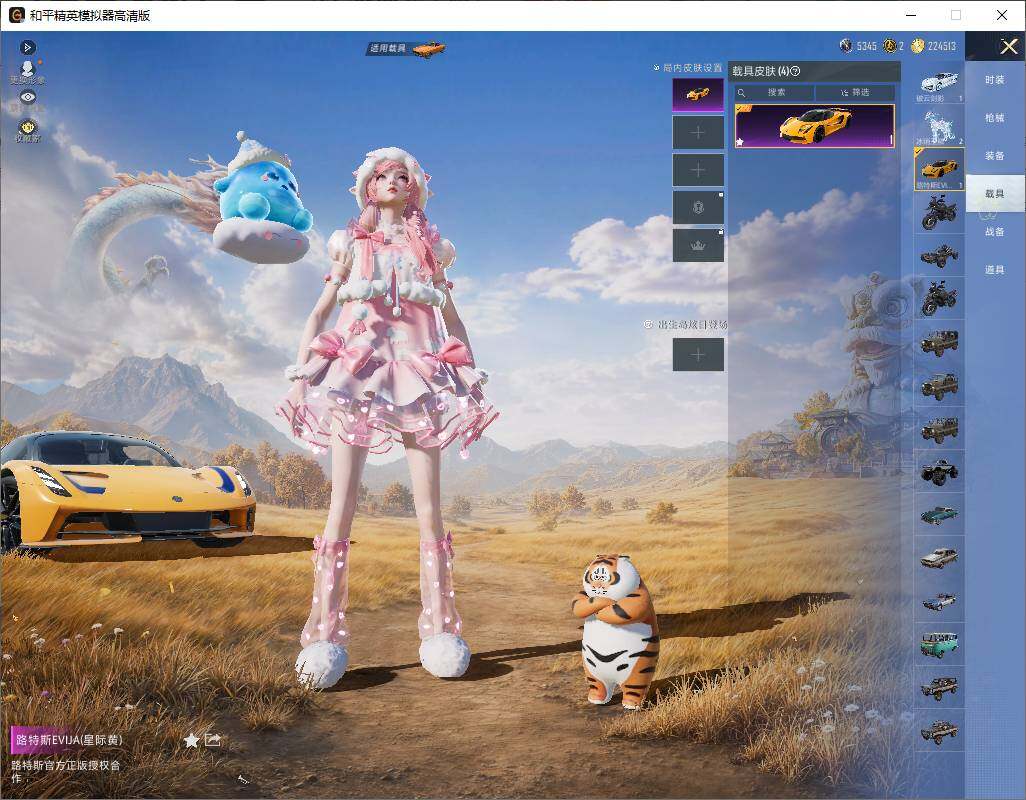This screenshot has width=1026, height=800.
Task: Click the 搜索 search field
Action: 774,92
